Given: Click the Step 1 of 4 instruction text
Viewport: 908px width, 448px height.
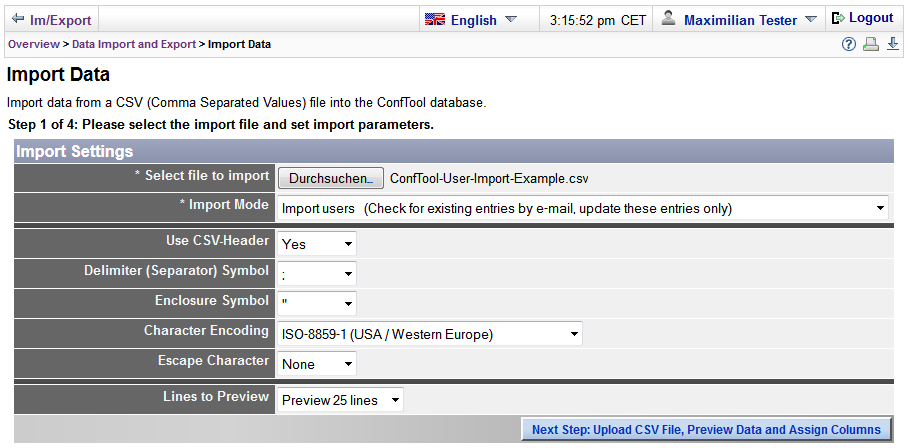Looking at the screenshot, I should pyautogui.click(x=221, y=124).
